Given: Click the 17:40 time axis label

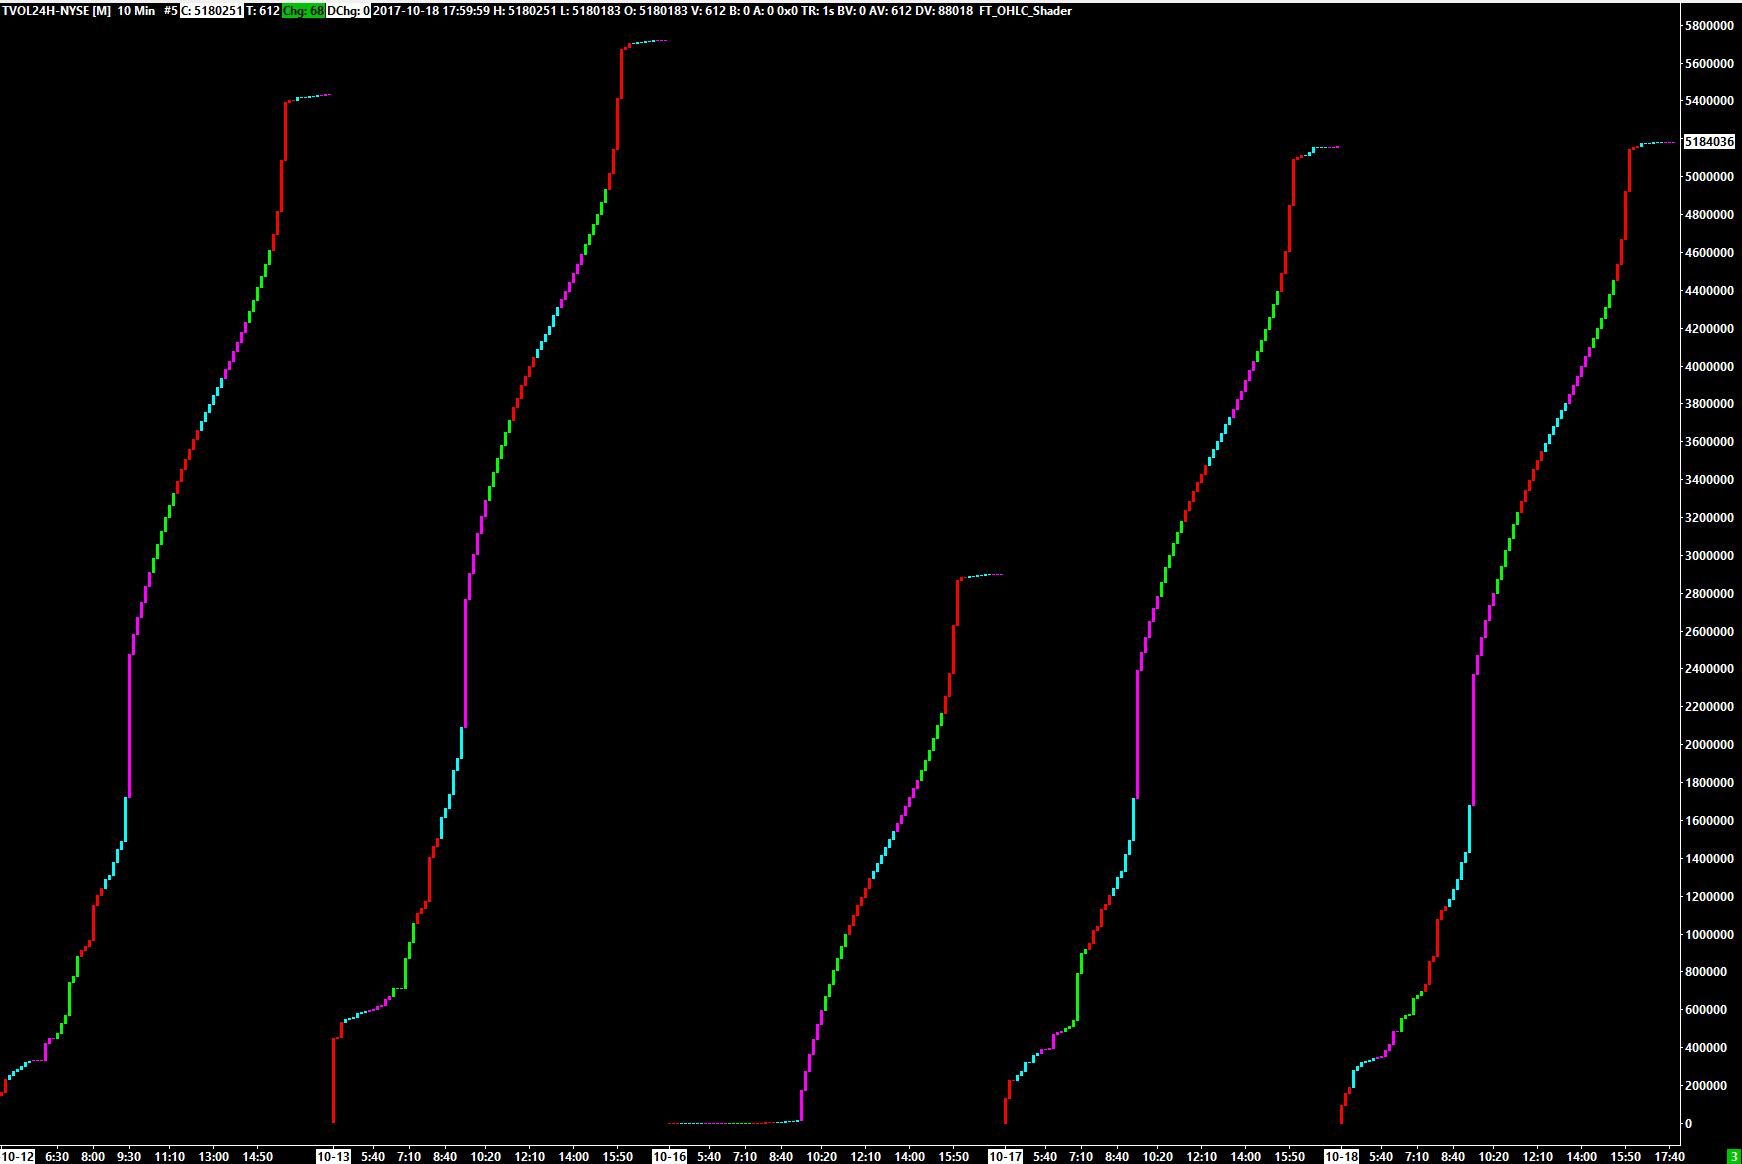Looking at the screenshot, I should (x=1670, y=1157).
